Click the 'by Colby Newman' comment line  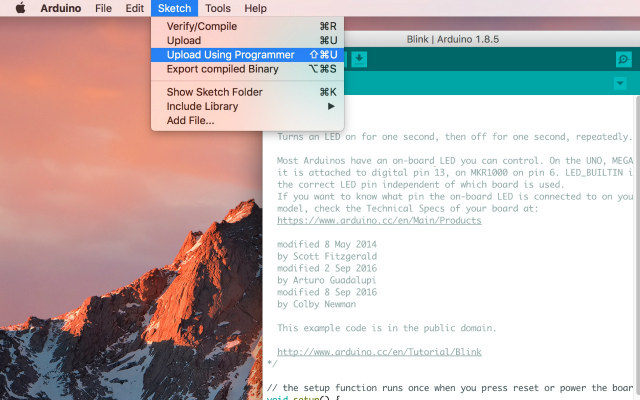coord(316,304)
